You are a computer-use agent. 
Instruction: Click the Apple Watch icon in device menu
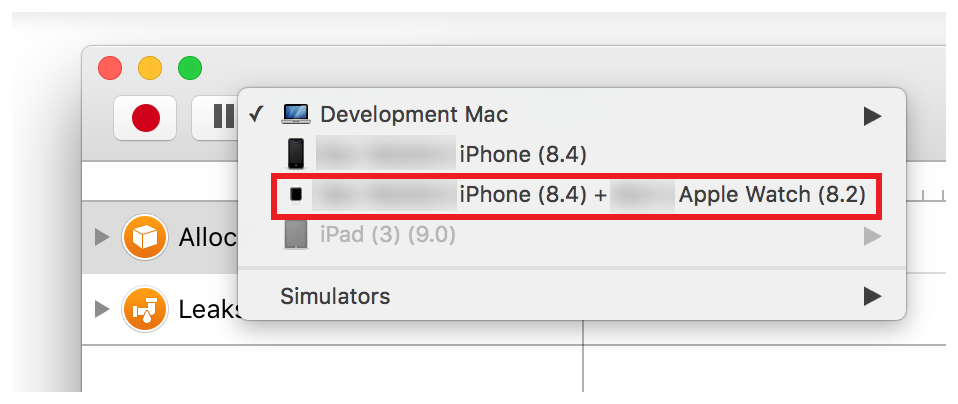pyautogui.click(x=296, y=195)
